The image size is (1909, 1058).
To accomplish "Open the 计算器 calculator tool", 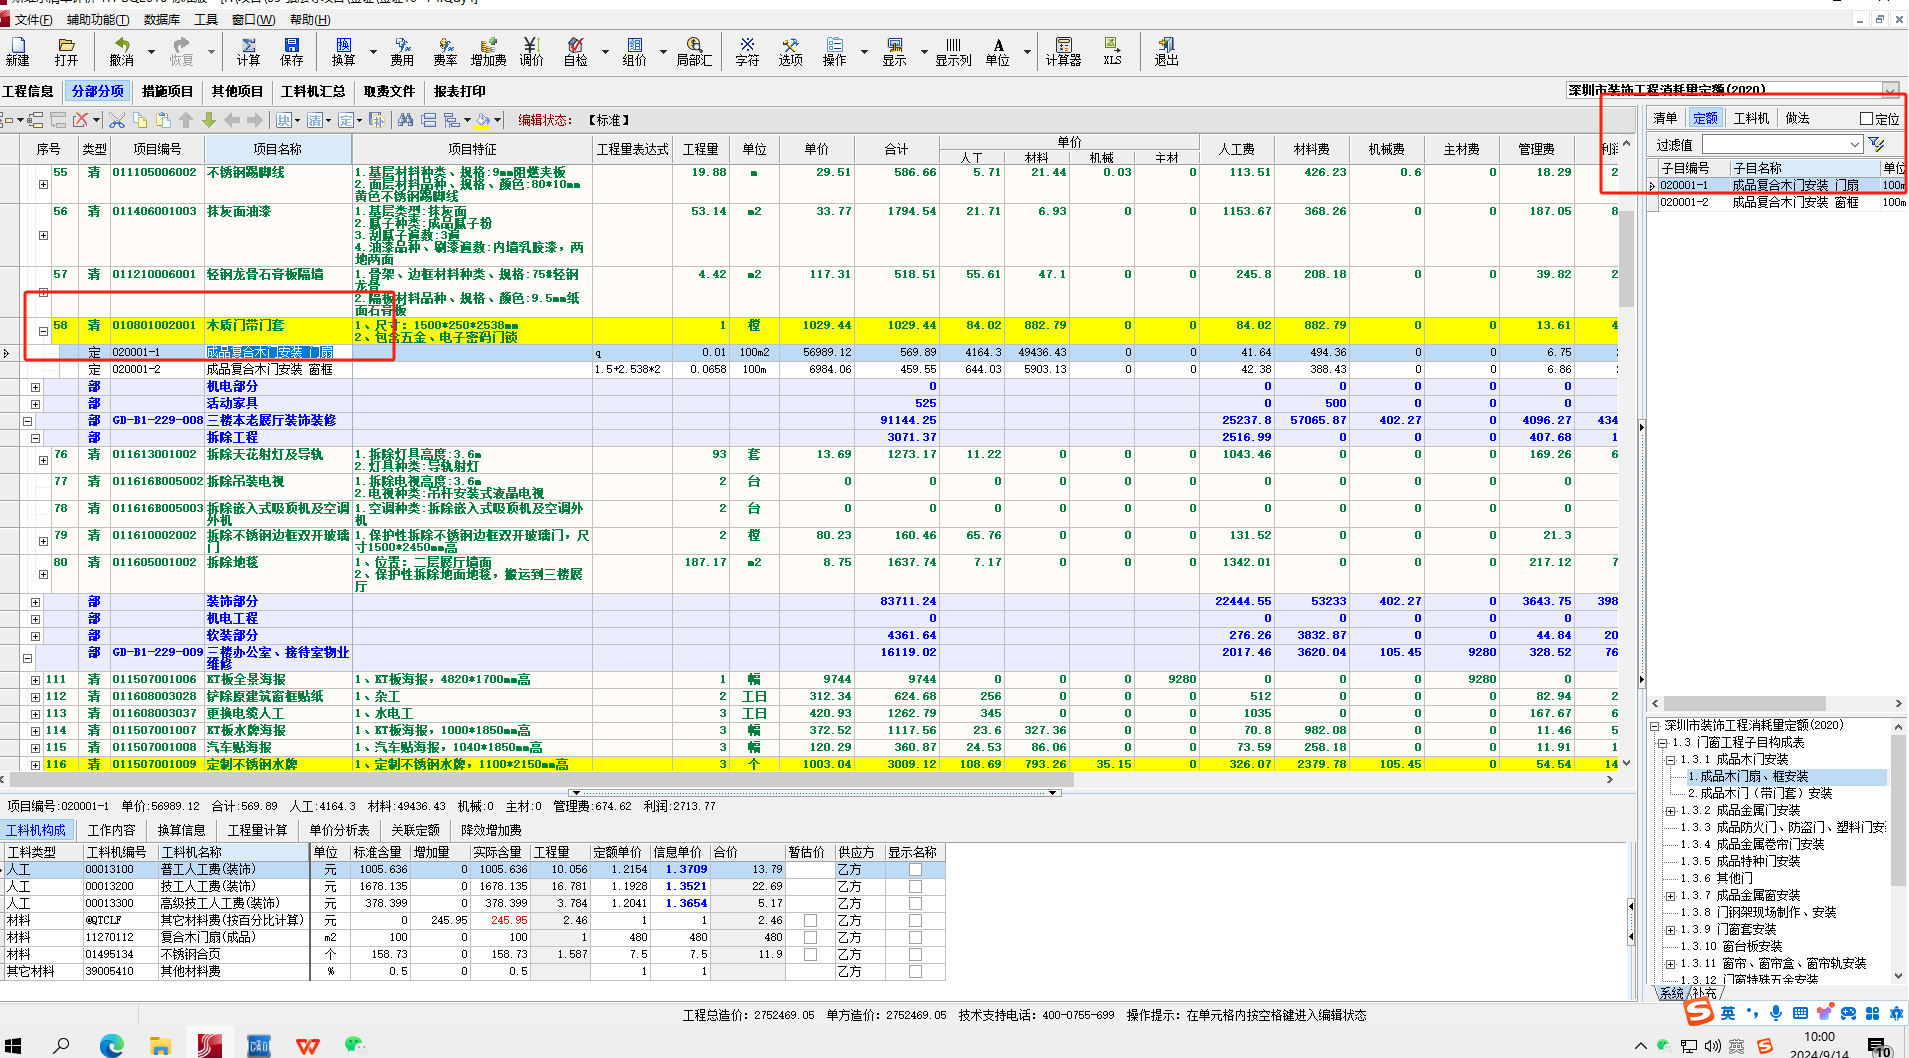I will pyautogui.click(x=1063, y=51).
